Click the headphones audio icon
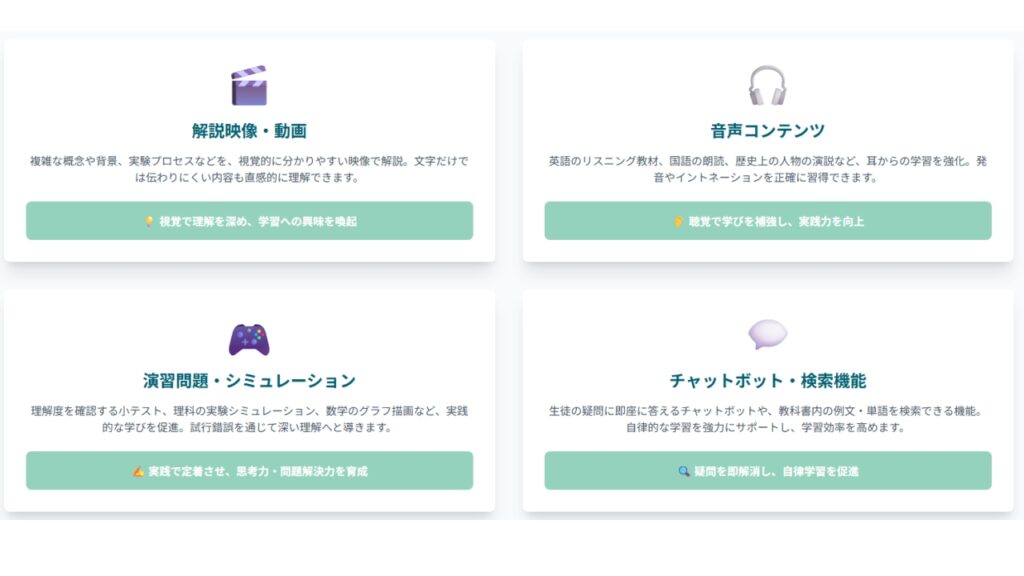1024x576 pixels. click(767, 85)
